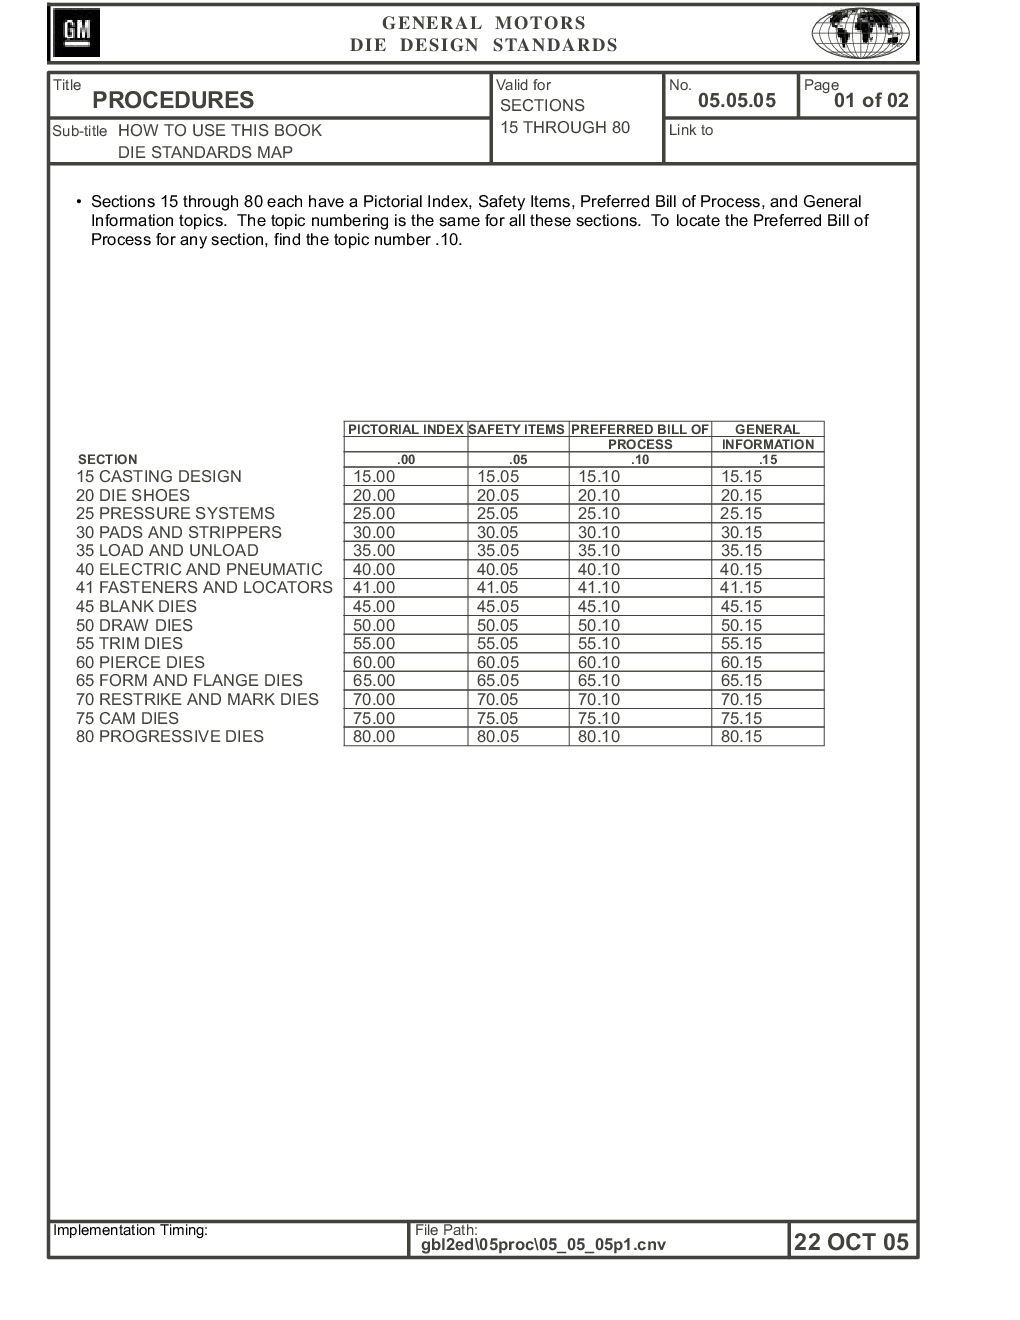The image size is (1020, 1320).
Task: Click the SAFETY ITEMS column header
Action: [x=517, y=429]
